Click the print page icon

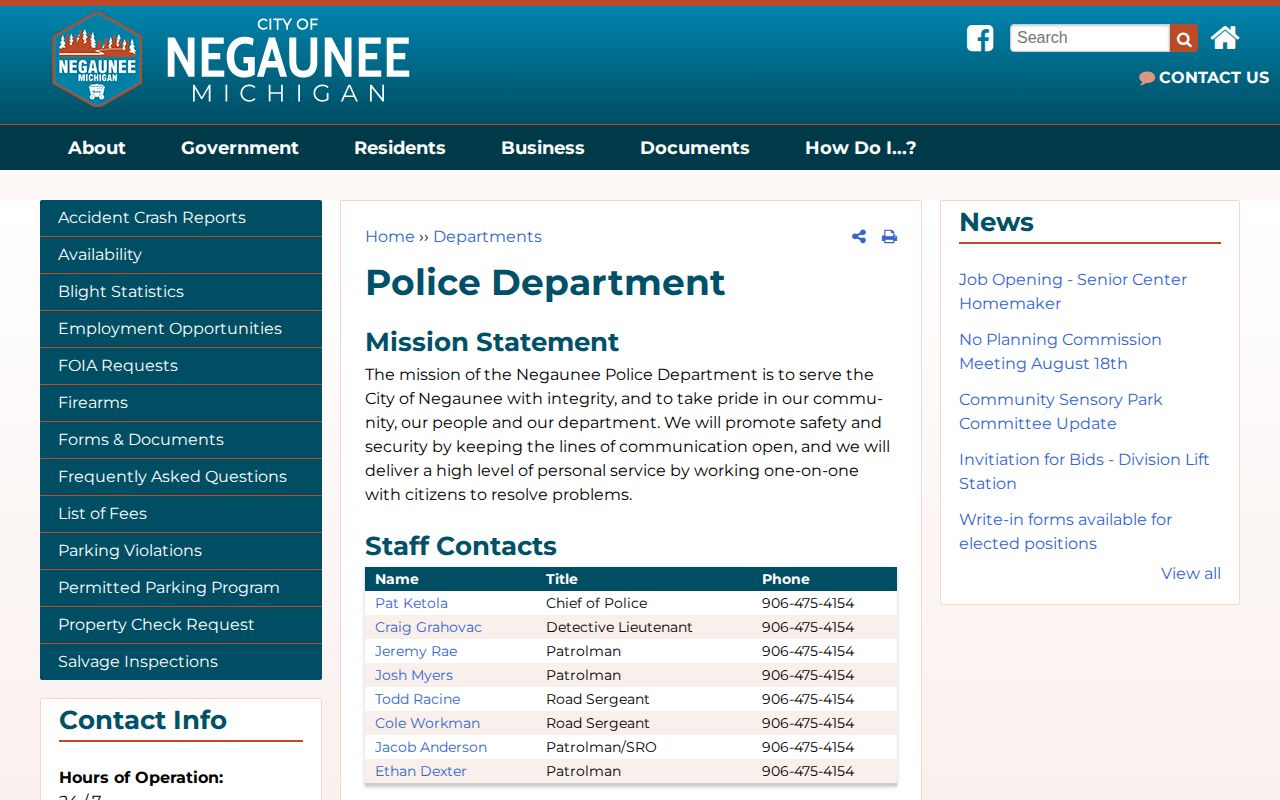pos(889,237)
